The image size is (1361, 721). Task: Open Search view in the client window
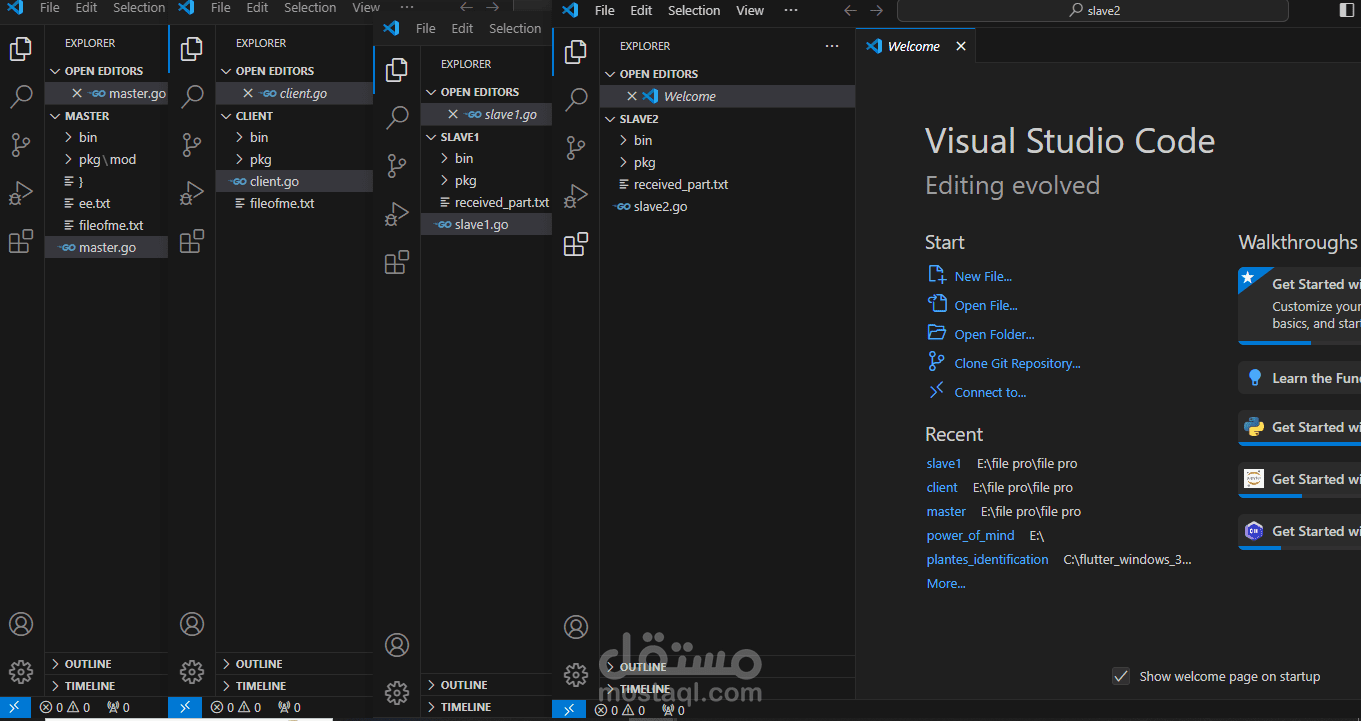[x=192, y=96]
